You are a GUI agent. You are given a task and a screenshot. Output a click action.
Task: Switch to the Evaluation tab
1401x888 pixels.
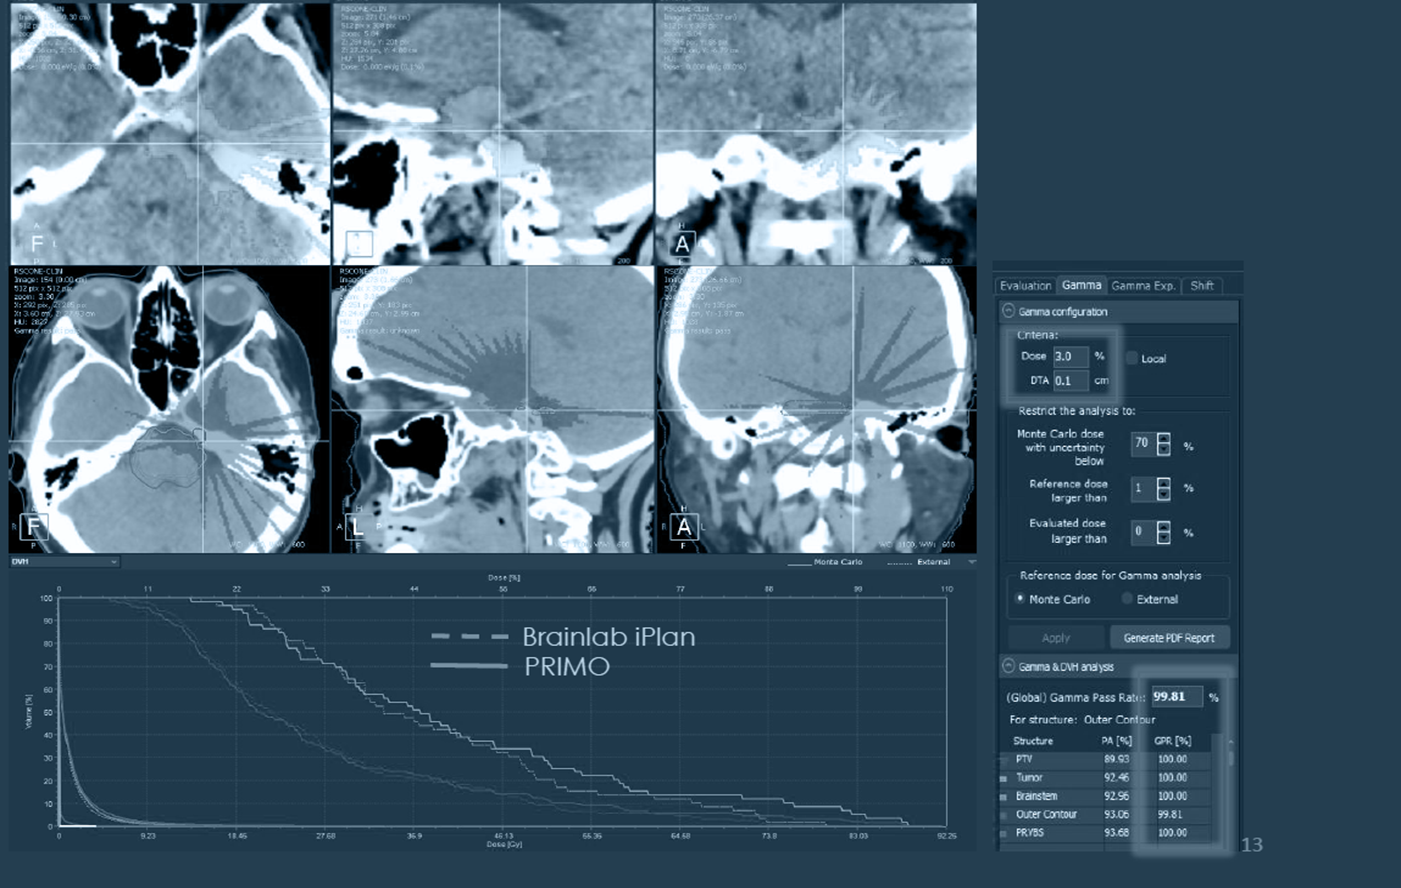pyautogui.click(x=1025, y=286)
